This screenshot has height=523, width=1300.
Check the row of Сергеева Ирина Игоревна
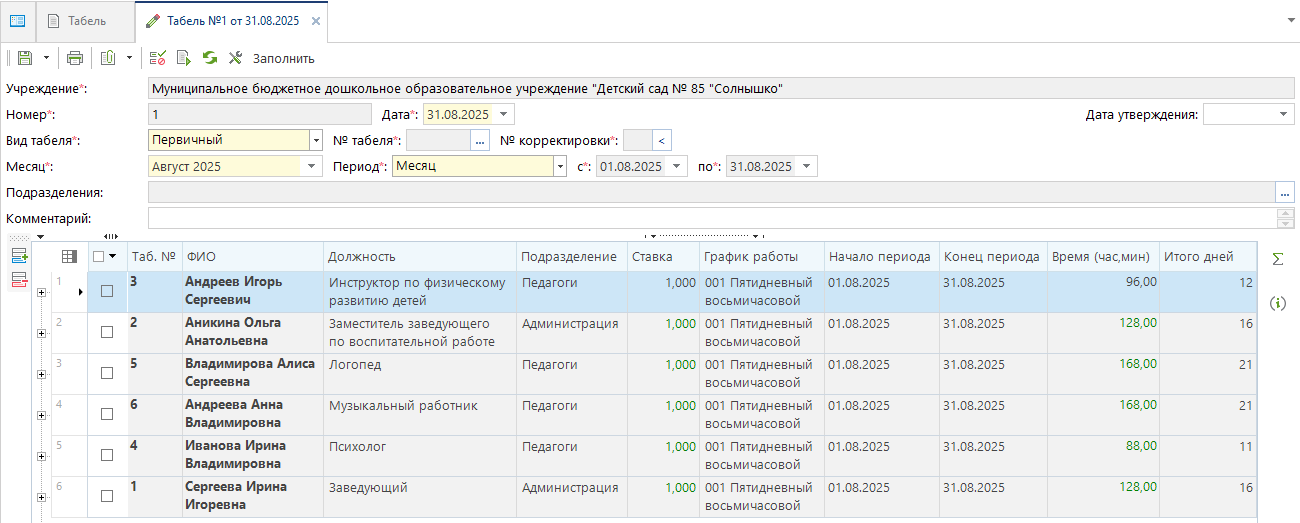[x=107, y=496]
